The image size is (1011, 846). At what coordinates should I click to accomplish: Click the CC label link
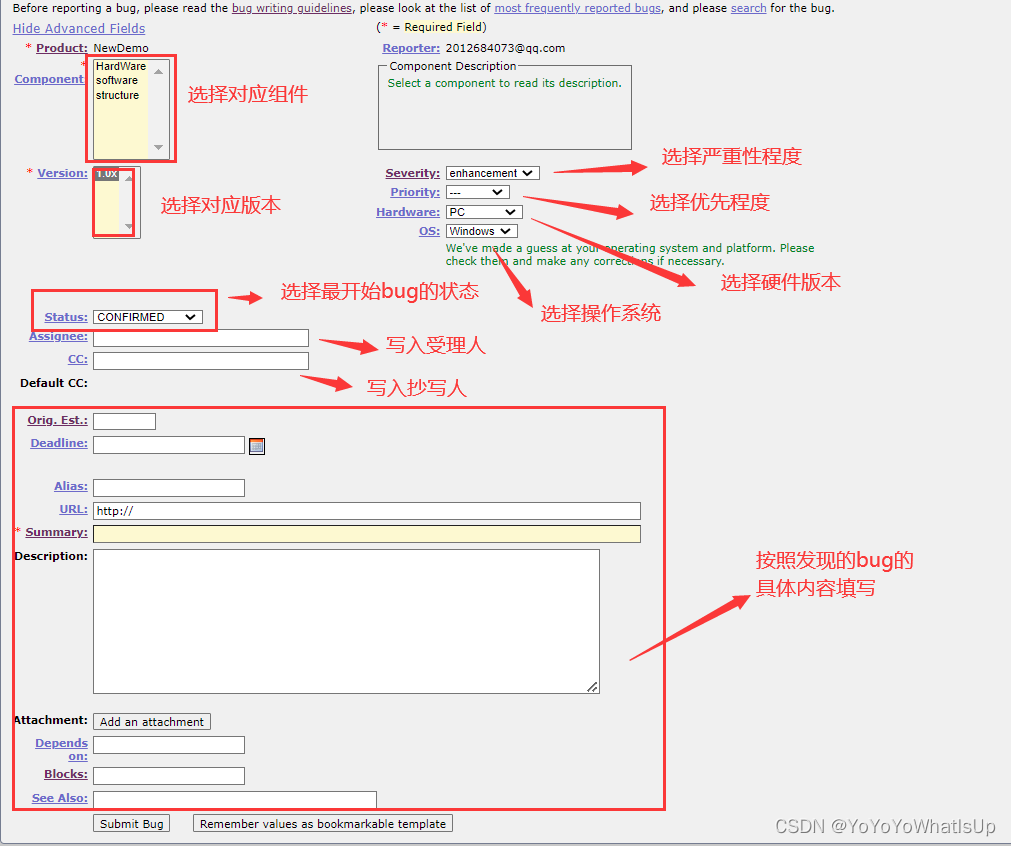pos(77,359)
